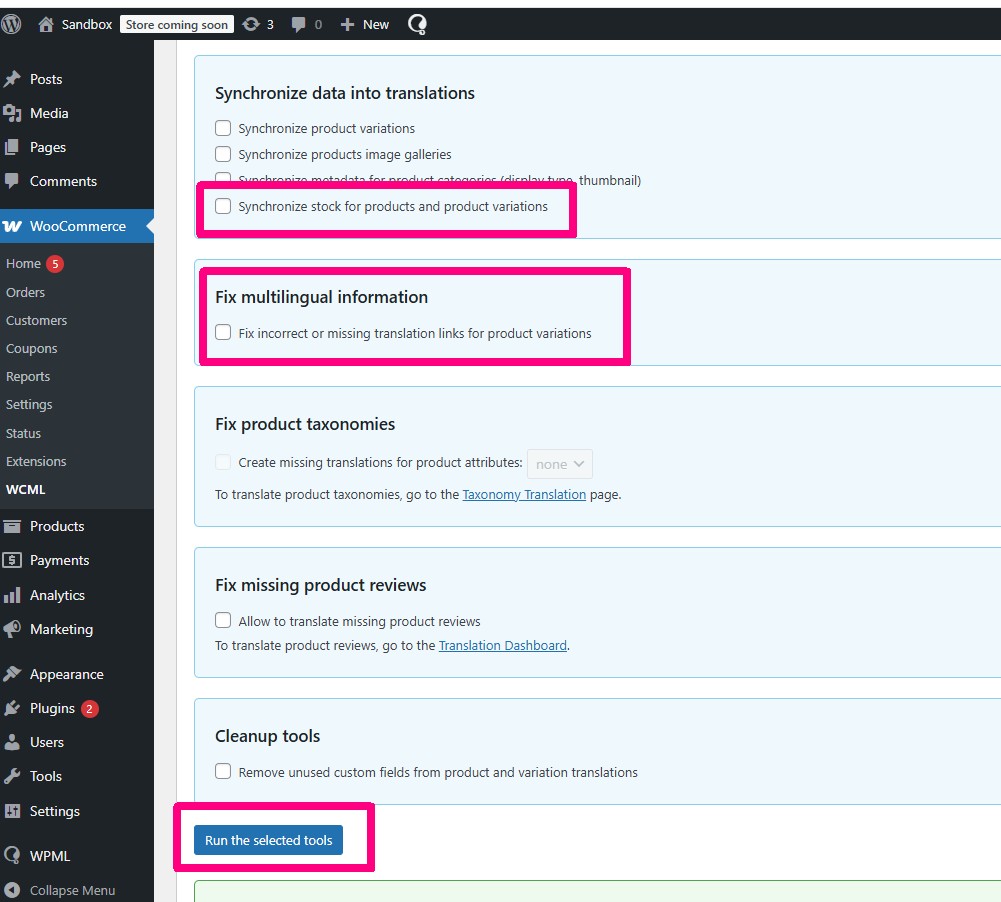The image size is (1001, 902).
Task: Open the Plugins menu with plug icon
Action: 52,708
